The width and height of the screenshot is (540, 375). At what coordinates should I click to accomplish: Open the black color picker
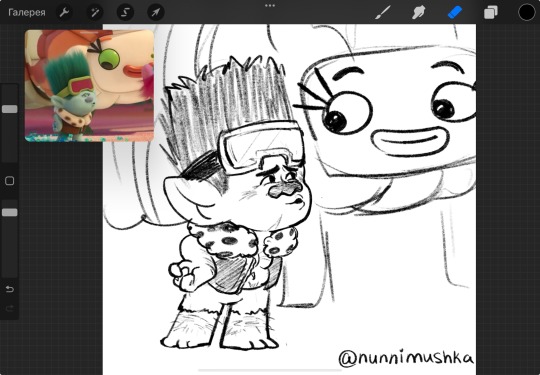[527, 13]
